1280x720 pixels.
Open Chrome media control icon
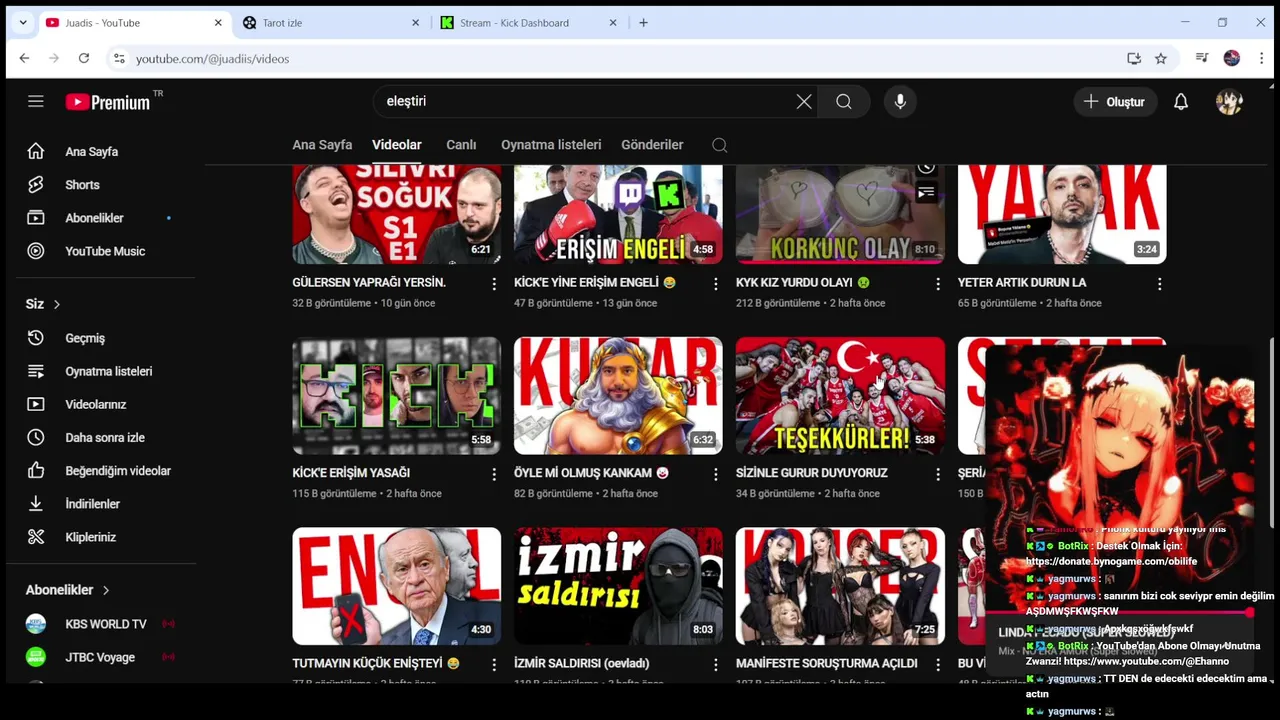click(1202, 59)
